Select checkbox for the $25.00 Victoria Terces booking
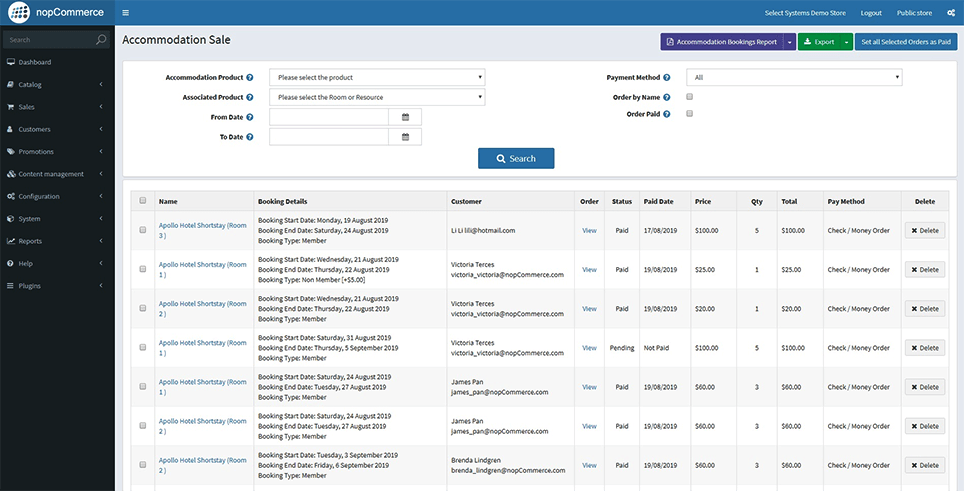This screenshot has height=491, width=964. click(143, 269)
